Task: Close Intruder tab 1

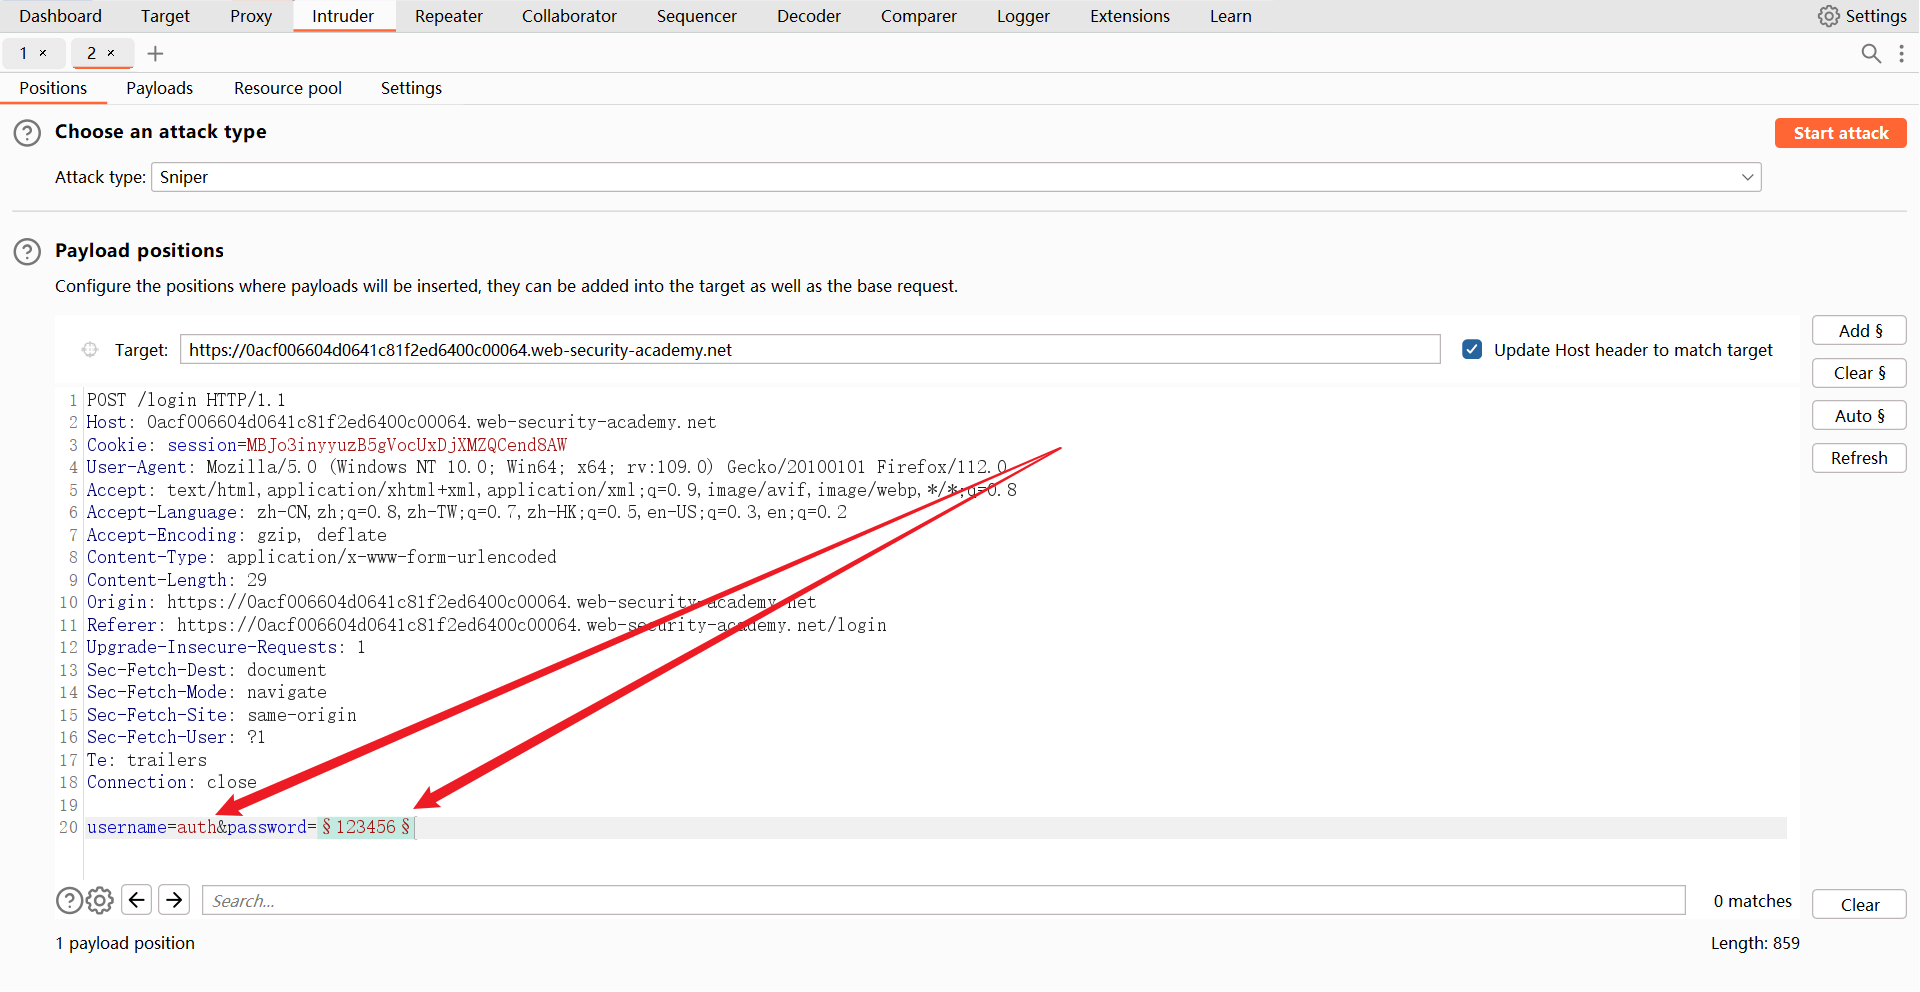Action: coord(43,53)
